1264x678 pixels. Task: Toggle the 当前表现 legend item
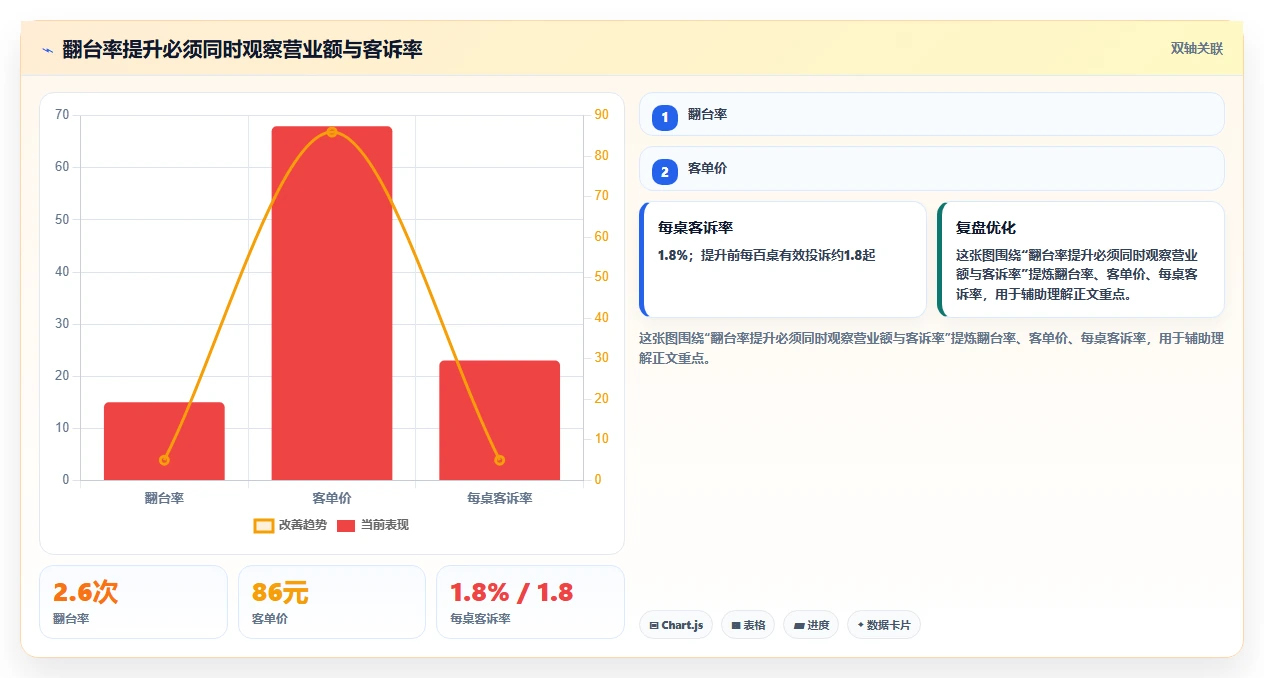pos(372,525)
